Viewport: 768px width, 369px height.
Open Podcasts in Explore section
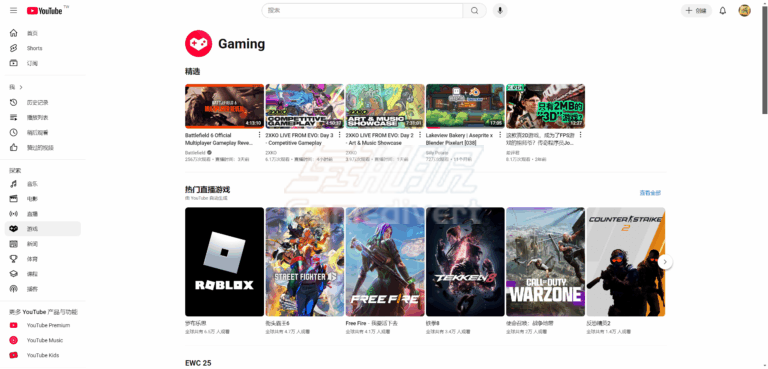(x=43, y=289)
